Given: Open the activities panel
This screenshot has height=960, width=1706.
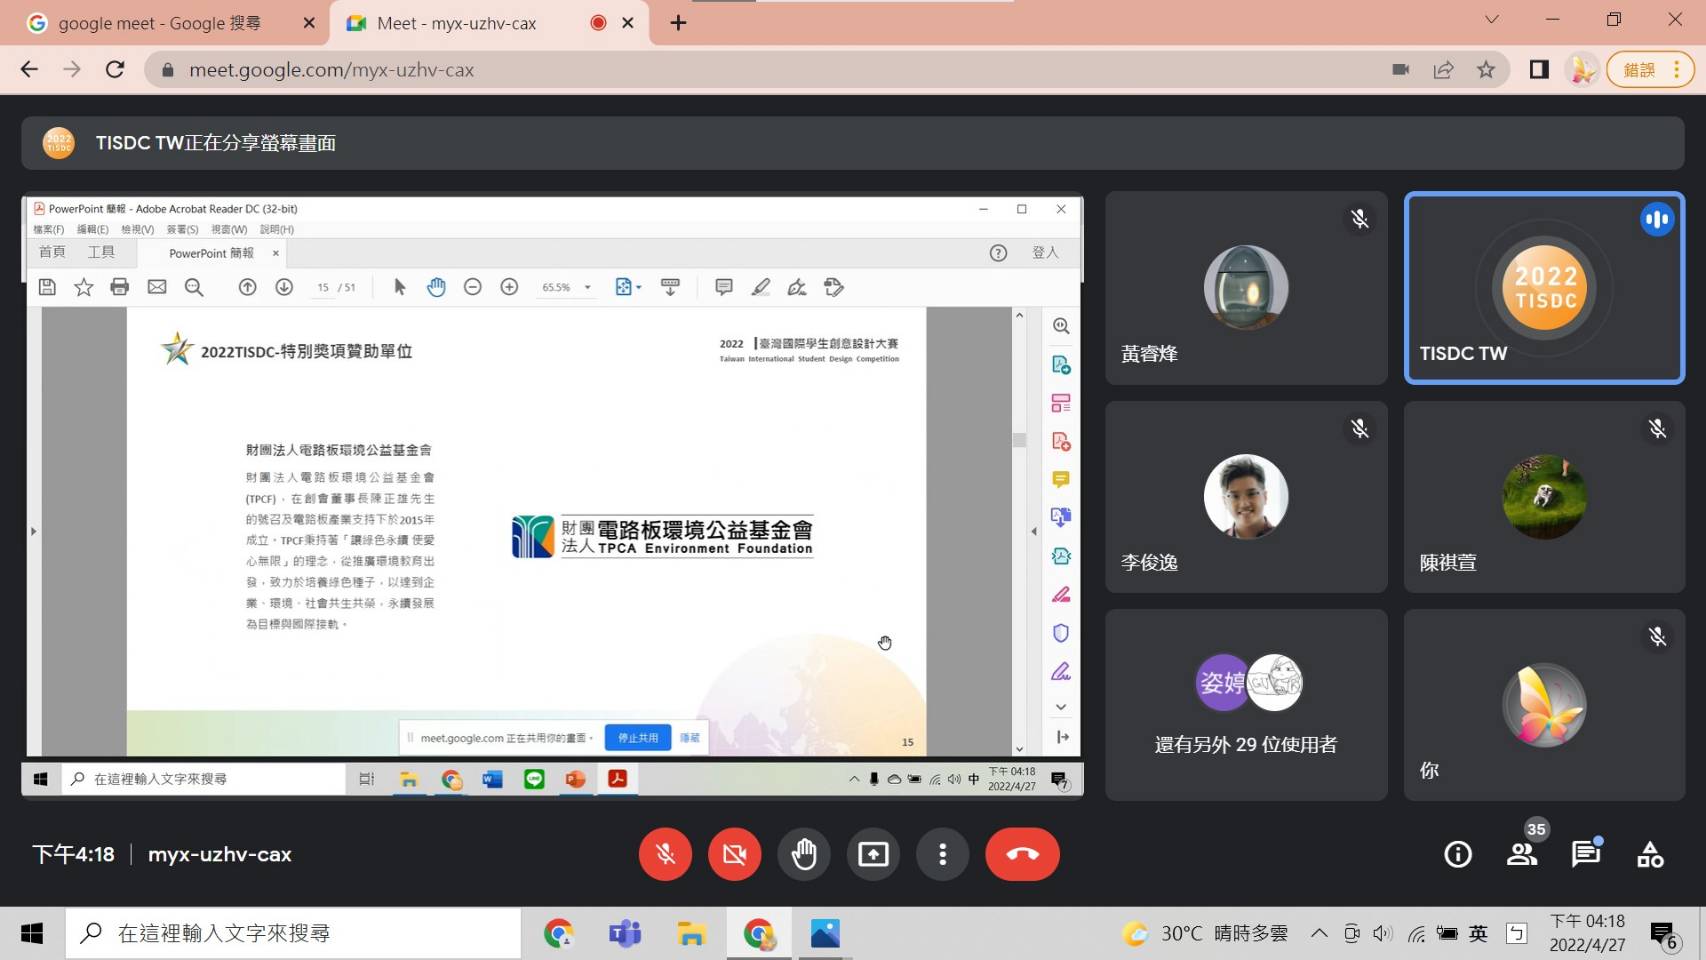Looking at the screenshot, I should 1649,854.
